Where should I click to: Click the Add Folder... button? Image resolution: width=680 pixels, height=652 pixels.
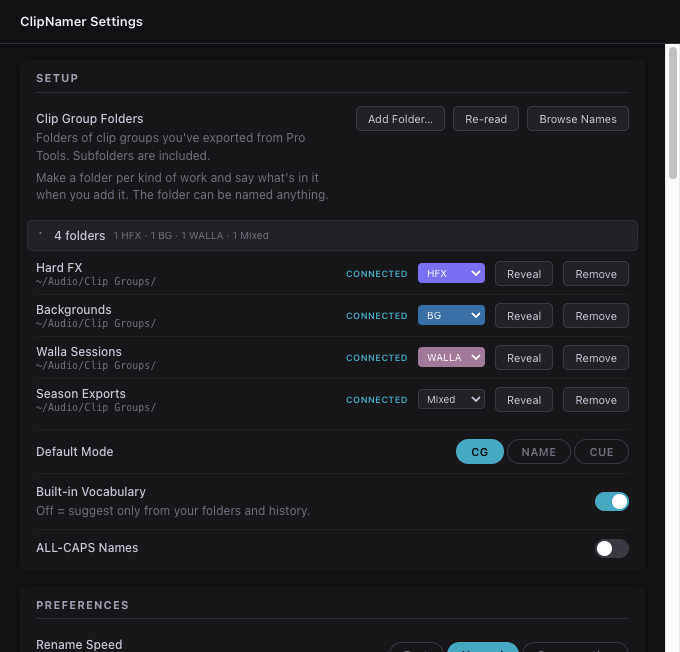(400, 119)
